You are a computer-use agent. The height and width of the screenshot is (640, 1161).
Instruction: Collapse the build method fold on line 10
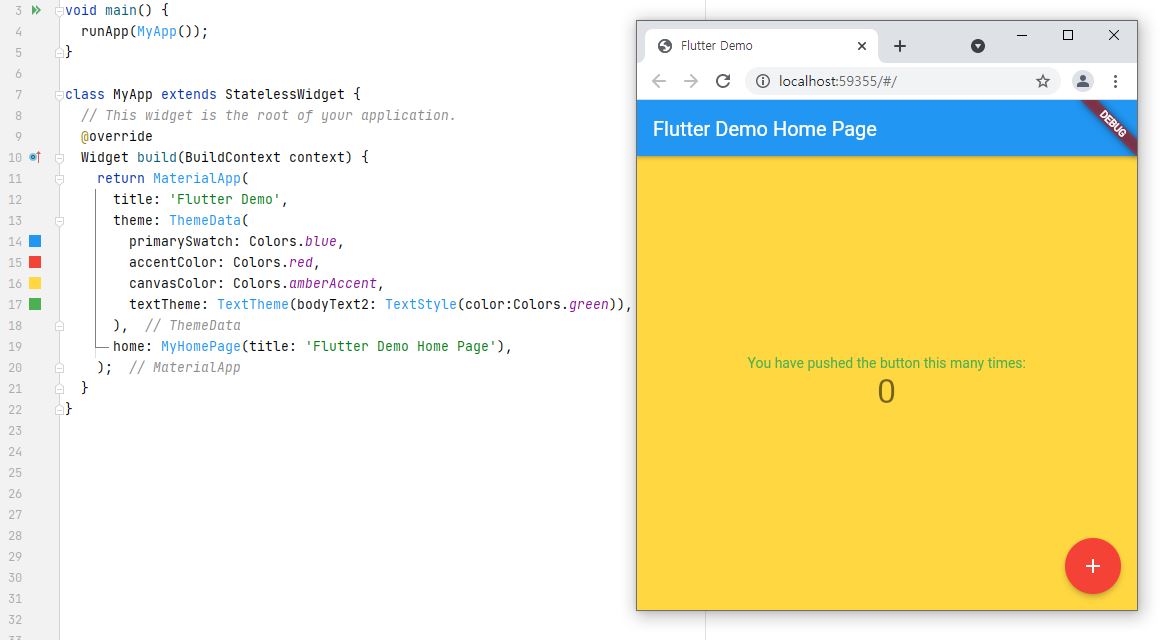click(59, 158)
